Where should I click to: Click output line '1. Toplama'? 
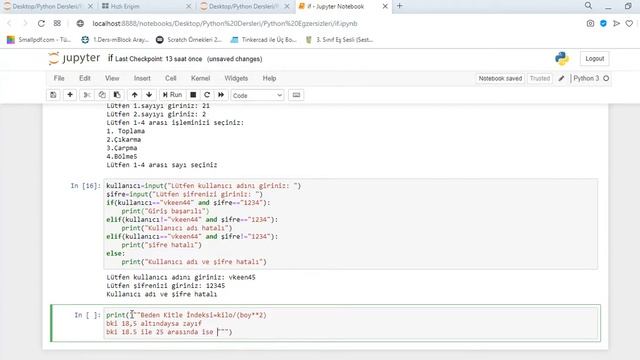pyautogui.click(x=126, y=131)
